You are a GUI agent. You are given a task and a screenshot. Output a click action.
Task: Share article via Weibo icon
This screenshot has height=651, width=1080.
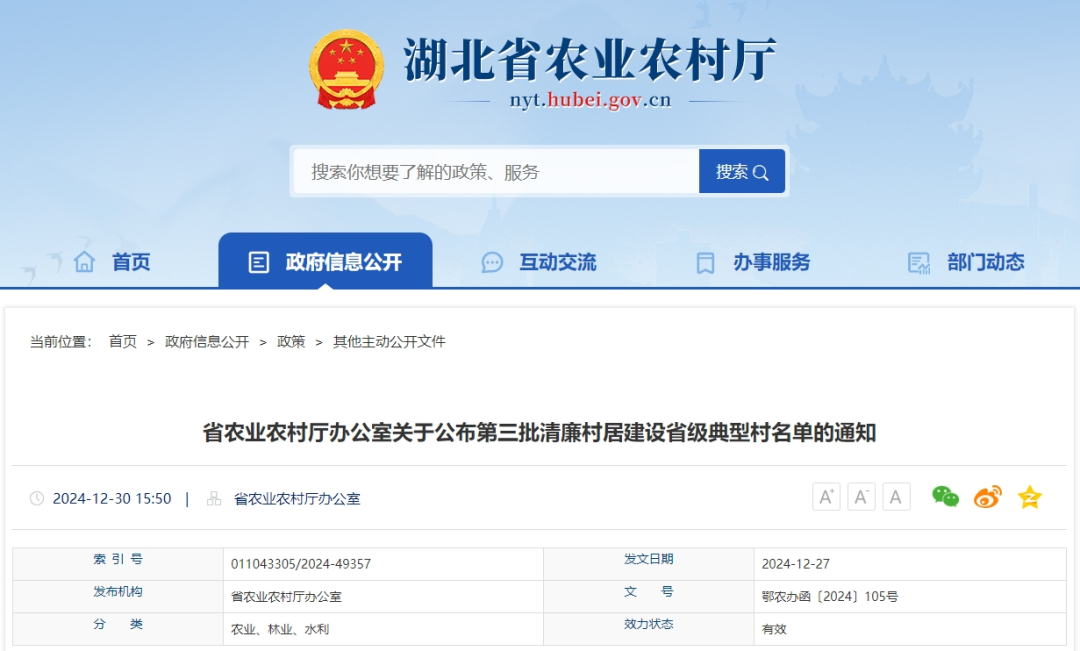click(987, 497)
